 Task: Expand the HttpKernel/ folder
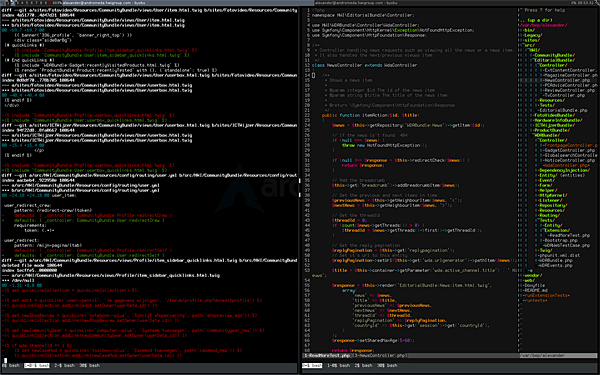point(552,195)
